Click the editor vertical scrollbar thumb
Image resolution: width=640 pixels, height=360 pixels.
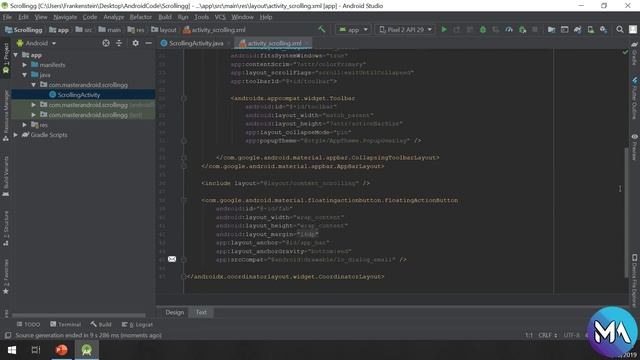point(626,212)
